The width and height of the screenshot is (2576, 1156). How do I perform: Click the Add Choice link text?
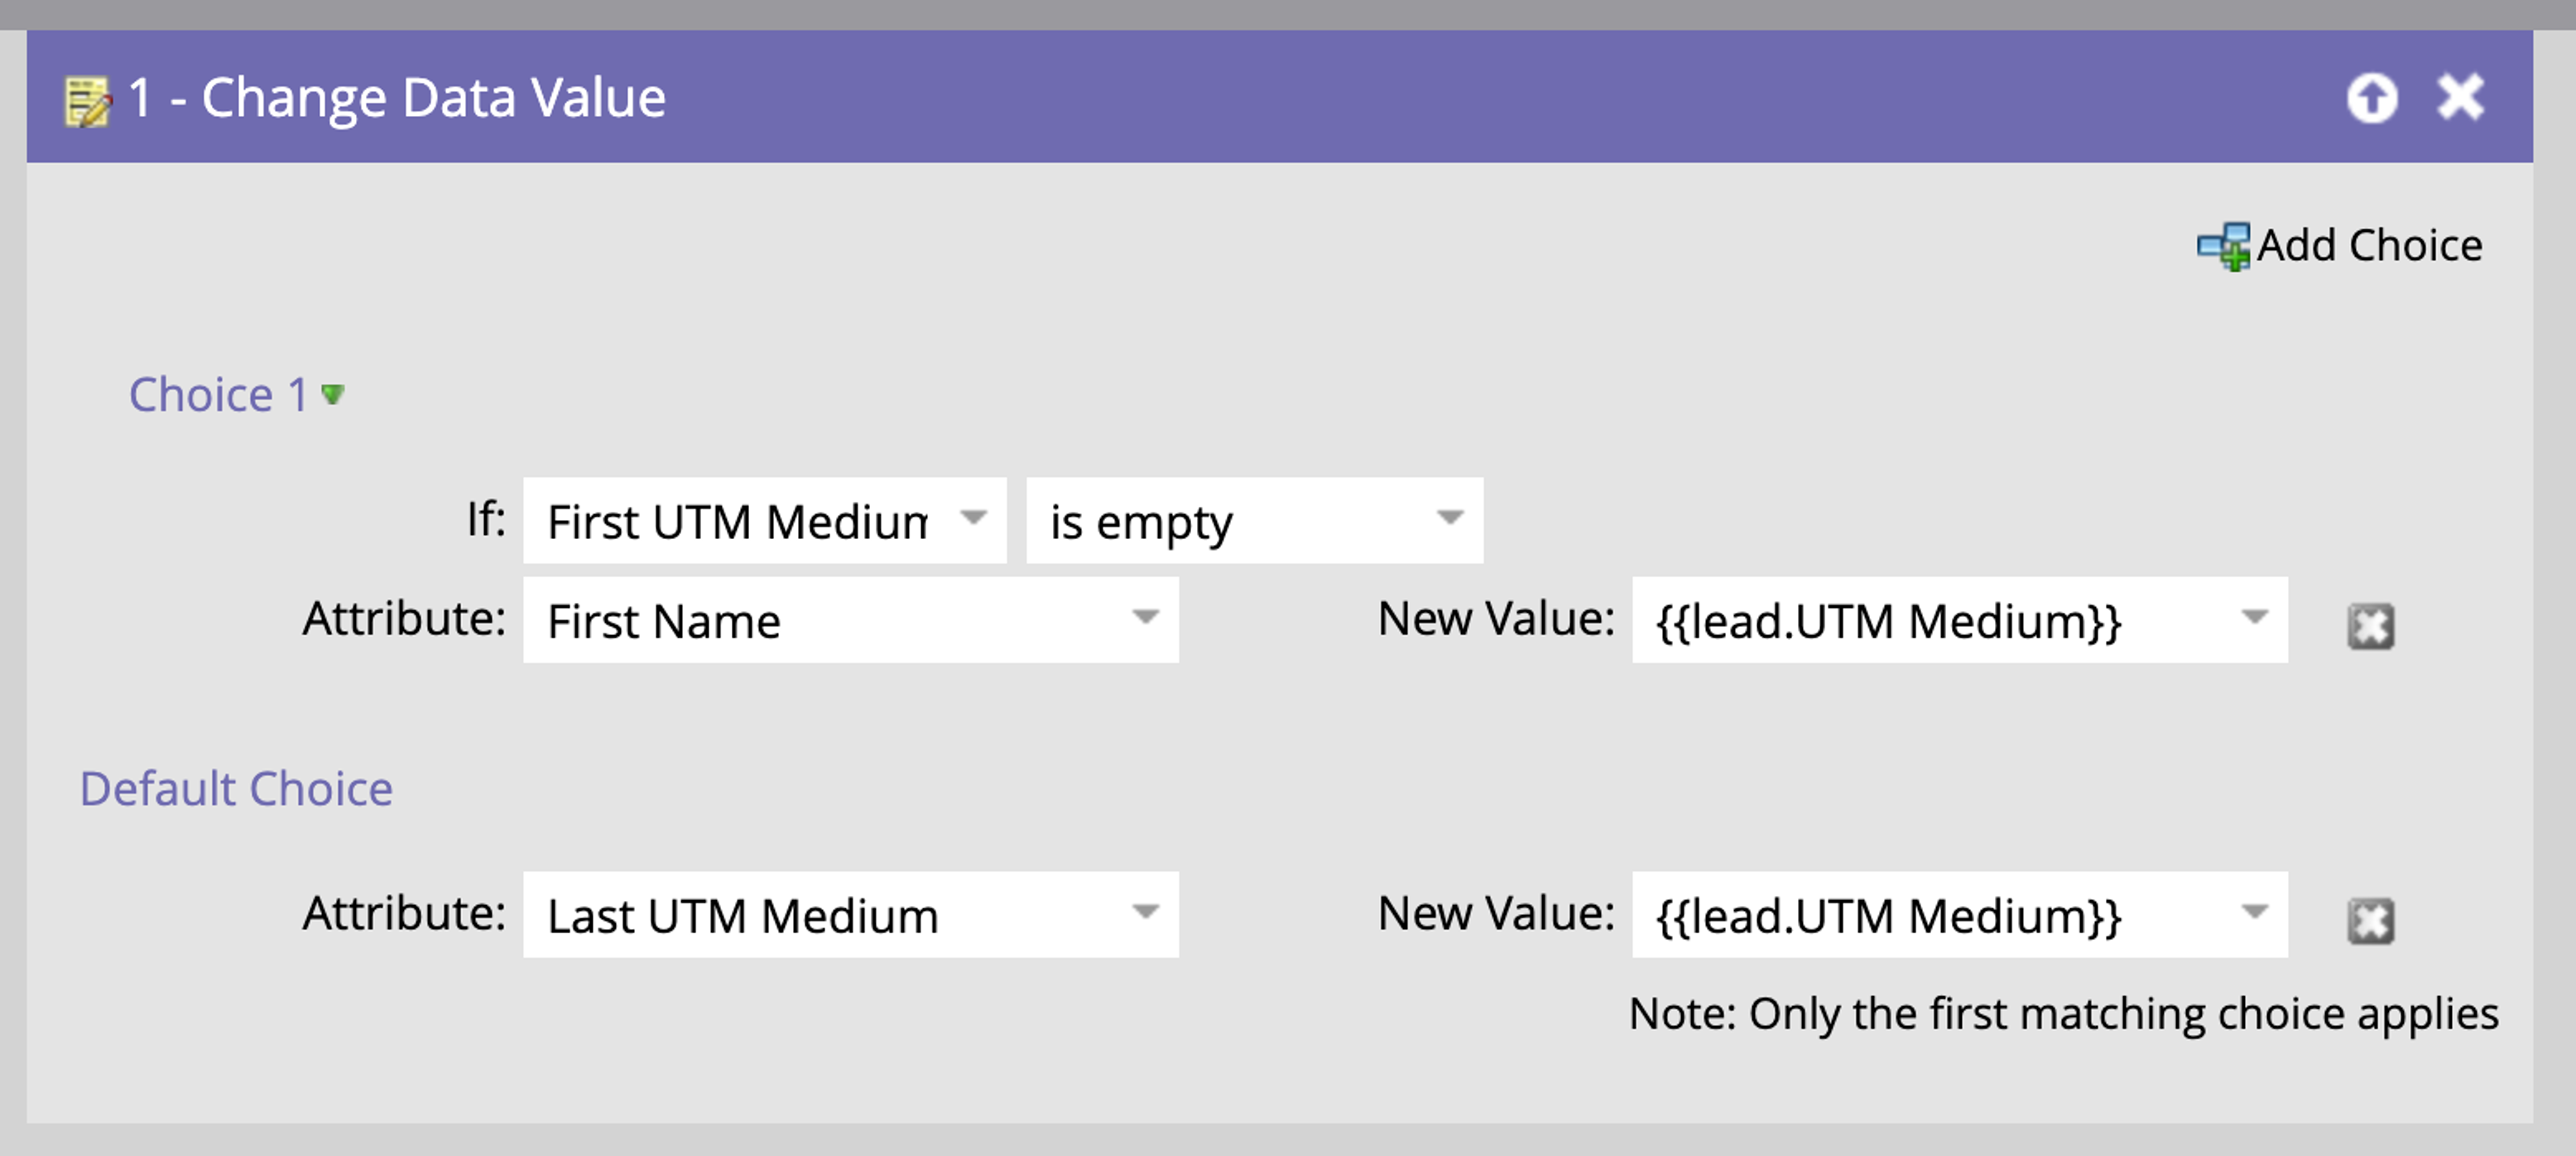(2369, 246)
